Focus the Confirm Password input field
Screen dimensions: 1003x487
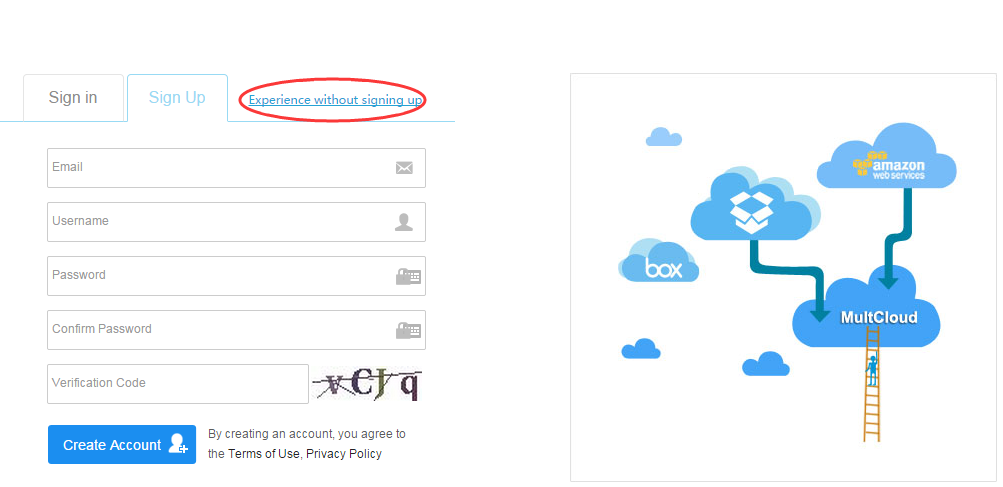coord(236,330)
